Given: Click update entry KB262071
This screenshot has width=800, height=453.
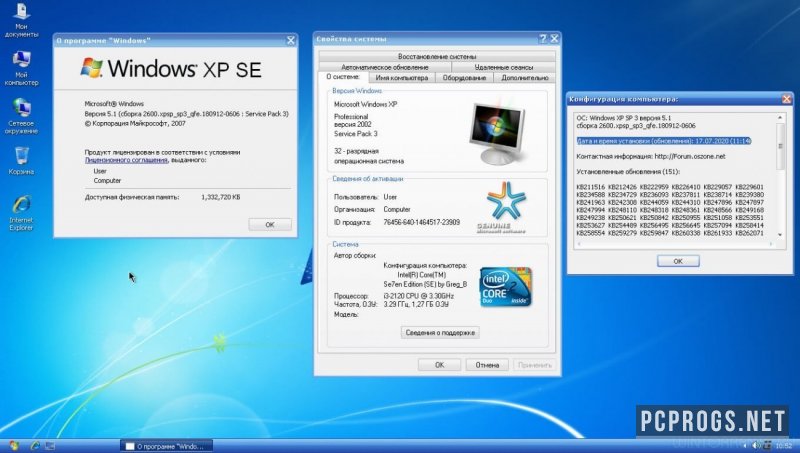Looking at the screenshot, I should point(749,233).
